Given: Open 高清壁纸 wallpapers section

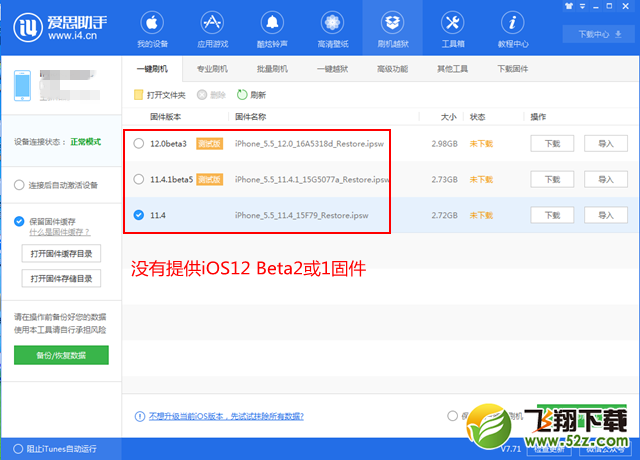Looking at the screenshot, I should [x=333, y=29].
